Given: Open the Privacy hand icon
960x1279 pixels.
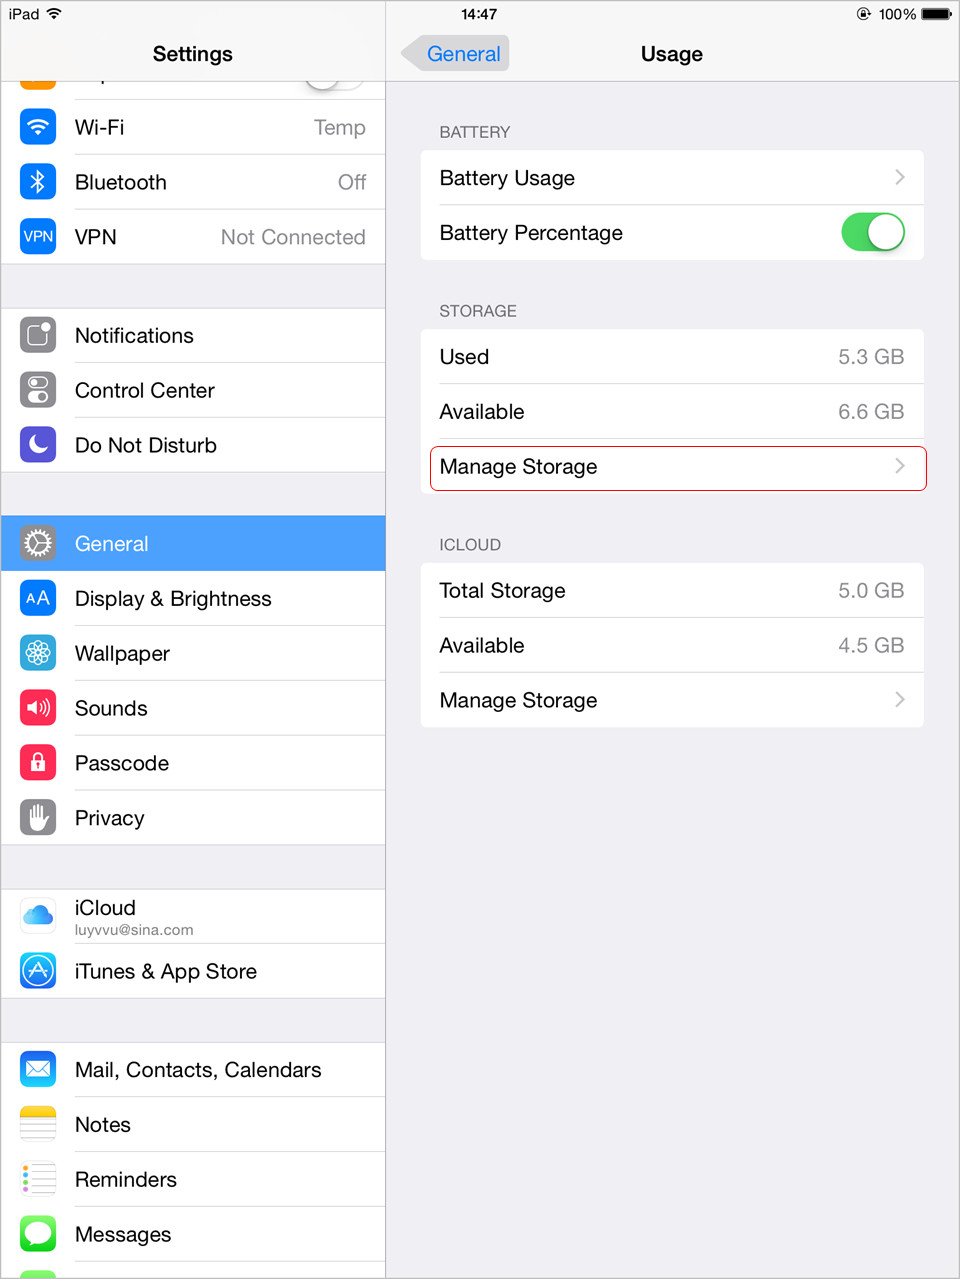Looking at the screenshot, I should tap(38, 818).
